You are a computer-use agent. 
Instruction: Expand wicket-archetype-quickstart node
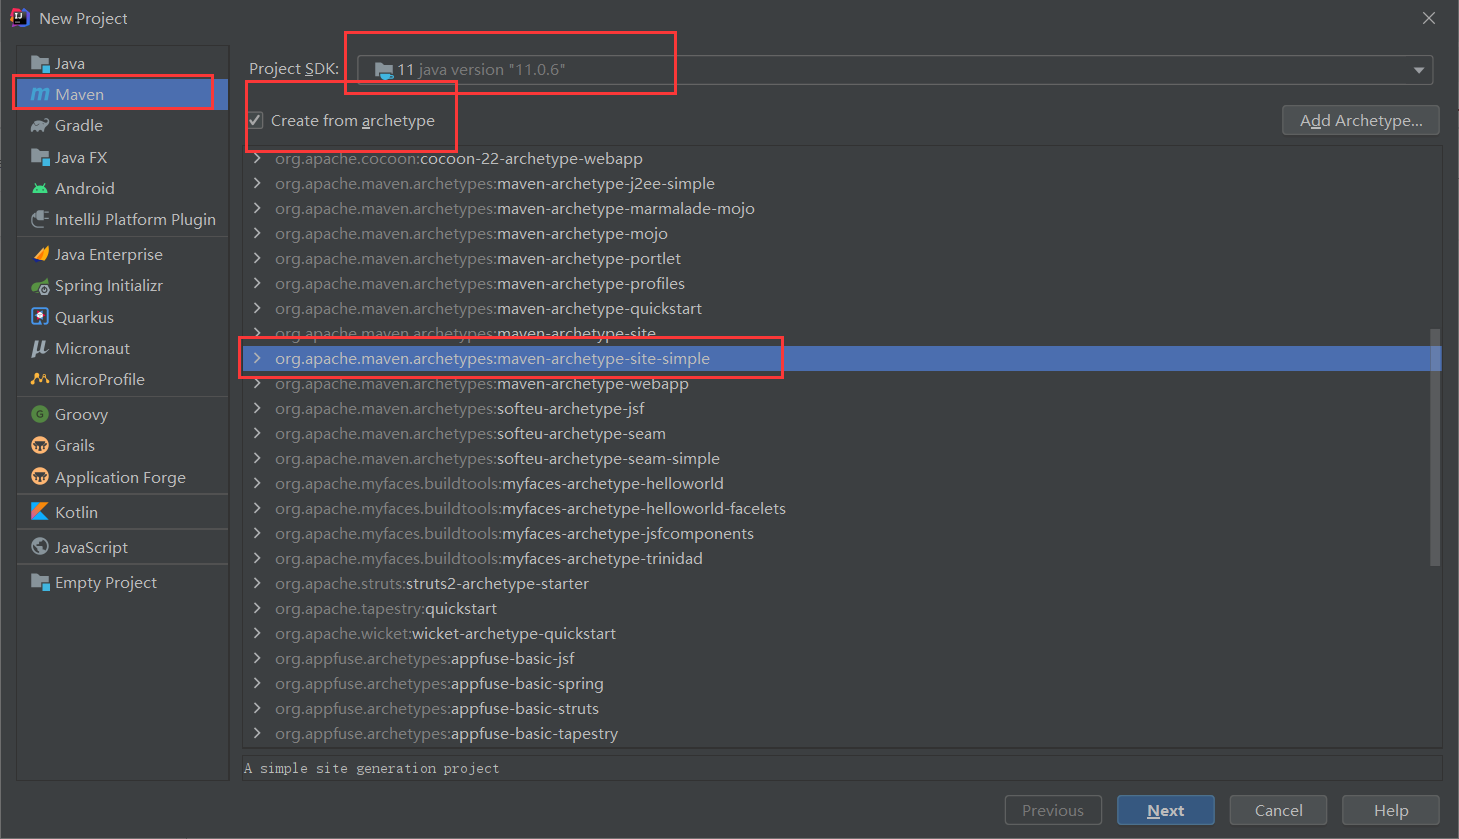pos(257,633)
